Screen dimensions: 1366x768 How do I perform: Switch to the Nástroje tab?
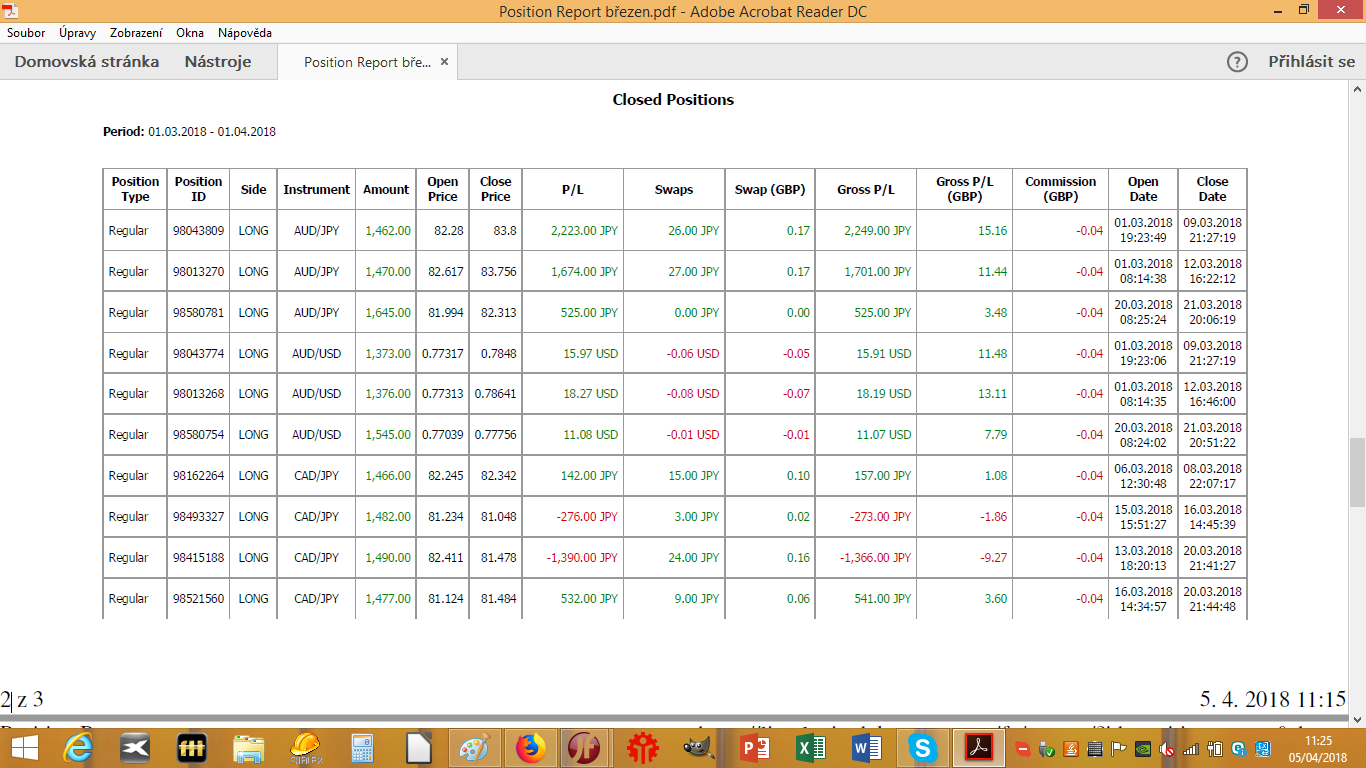coord(218,62)
